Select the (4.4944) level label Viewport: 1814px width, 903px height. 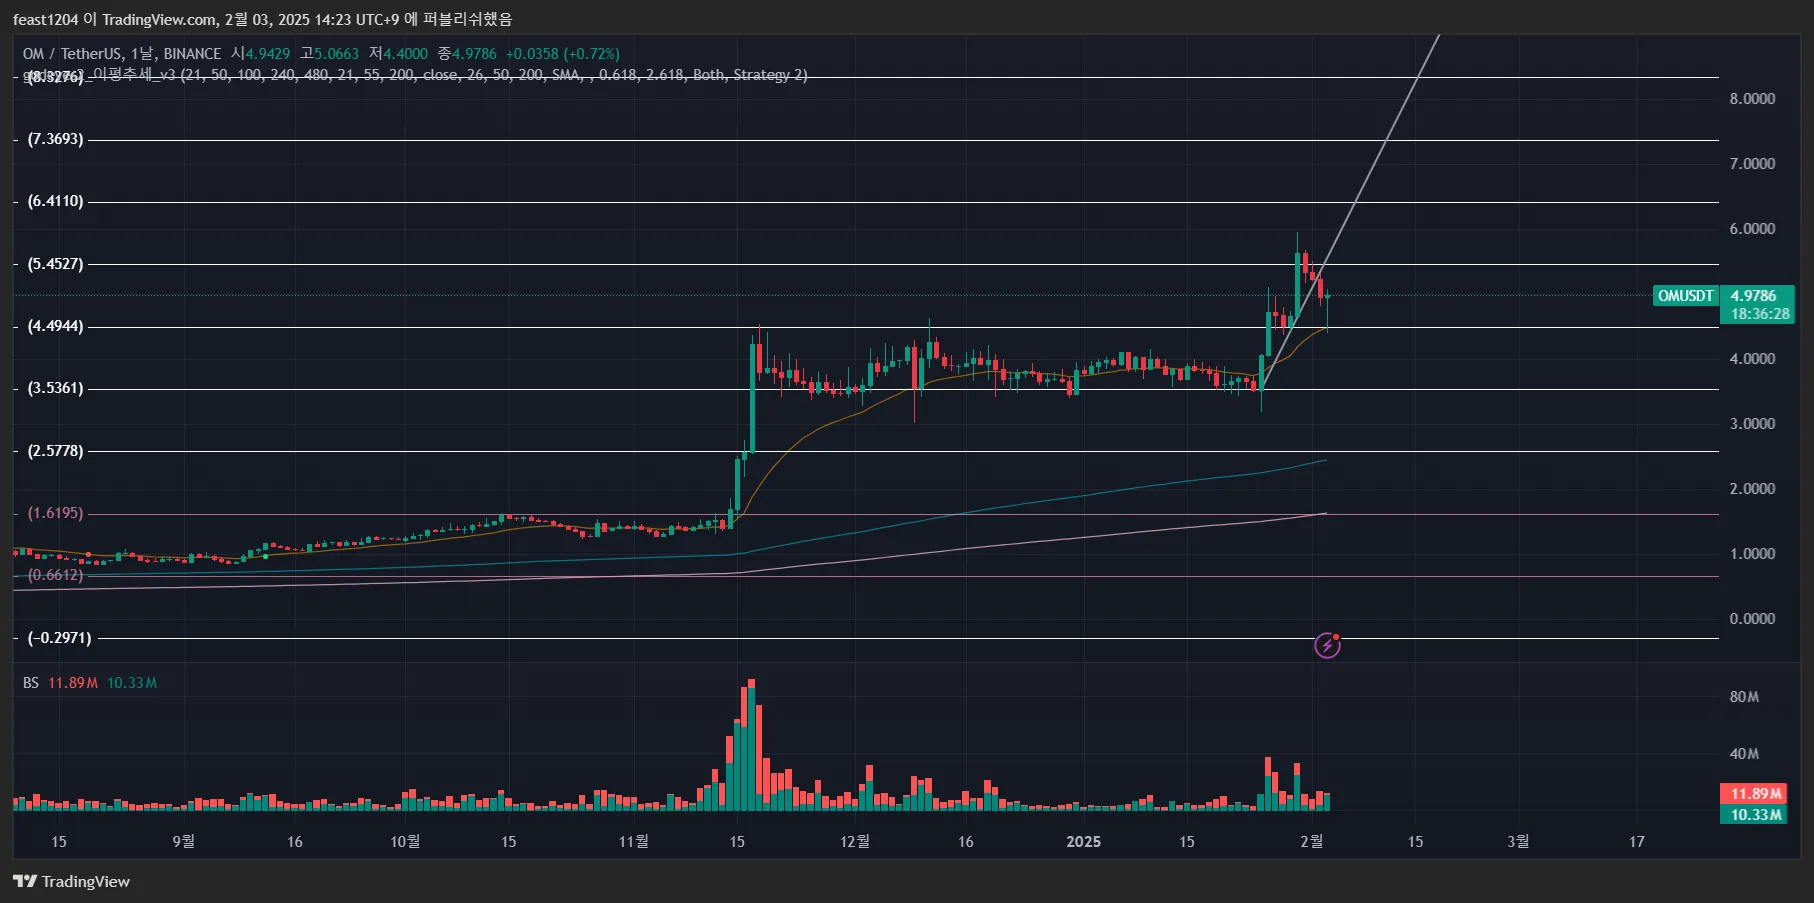click(x=55, y=326)
